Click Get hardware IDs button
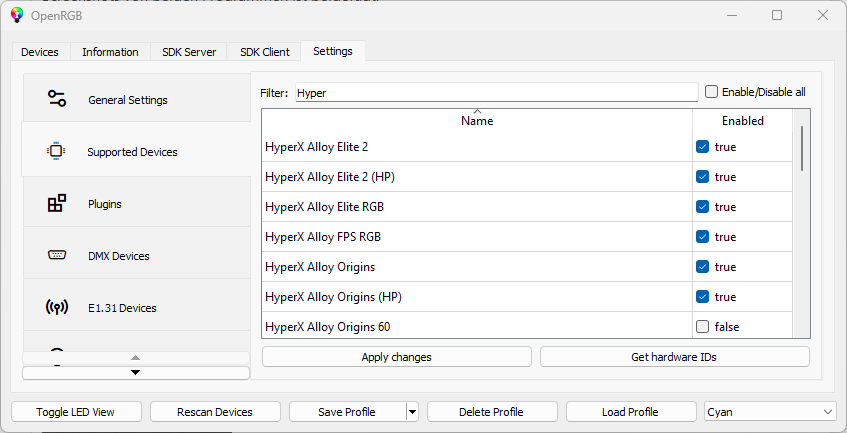Viewport: 847px width, 433px height. [x=674, y=357]
